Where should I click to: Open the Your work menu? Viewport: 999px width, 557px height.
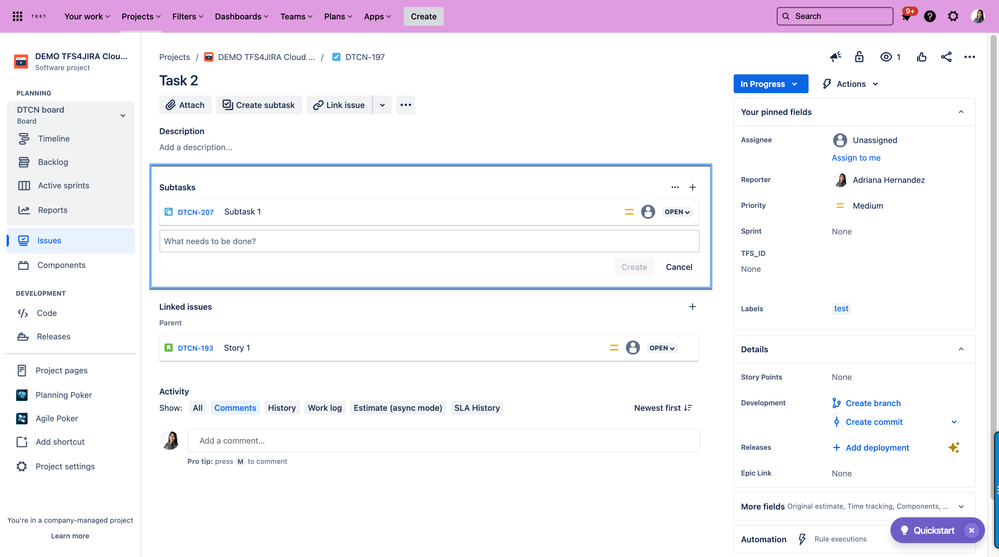87,17
